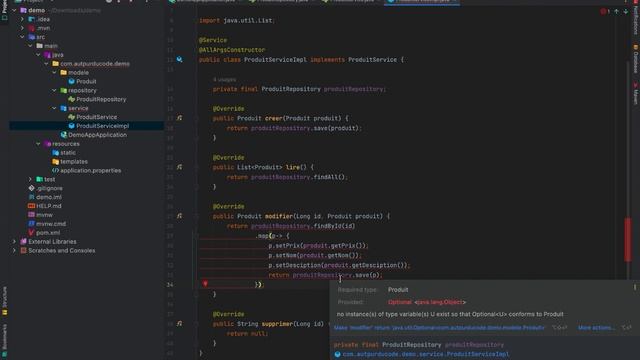Image resolution: width=640 pixels, height=360 pixels.
Task: Go to previous highlighted error arrow
Action: pyautogui.click(x=616, y=12)
